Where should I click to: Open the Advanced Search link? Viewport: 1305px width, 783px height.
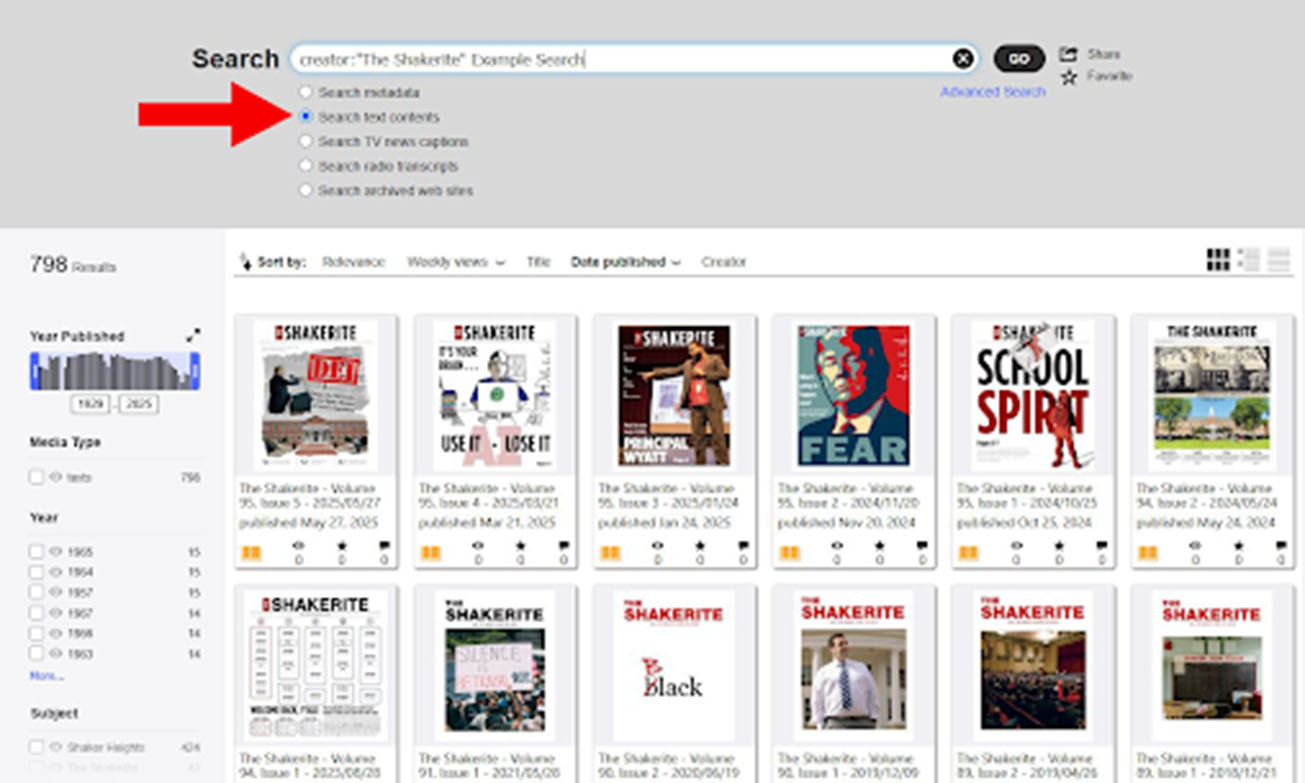[x=993, y=92]
